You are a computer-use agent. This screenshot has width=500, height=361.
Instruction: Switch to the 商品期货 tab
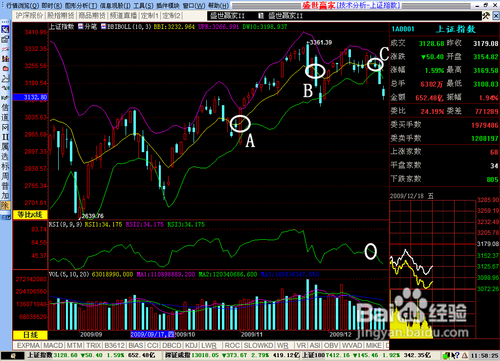pos(92,16)
